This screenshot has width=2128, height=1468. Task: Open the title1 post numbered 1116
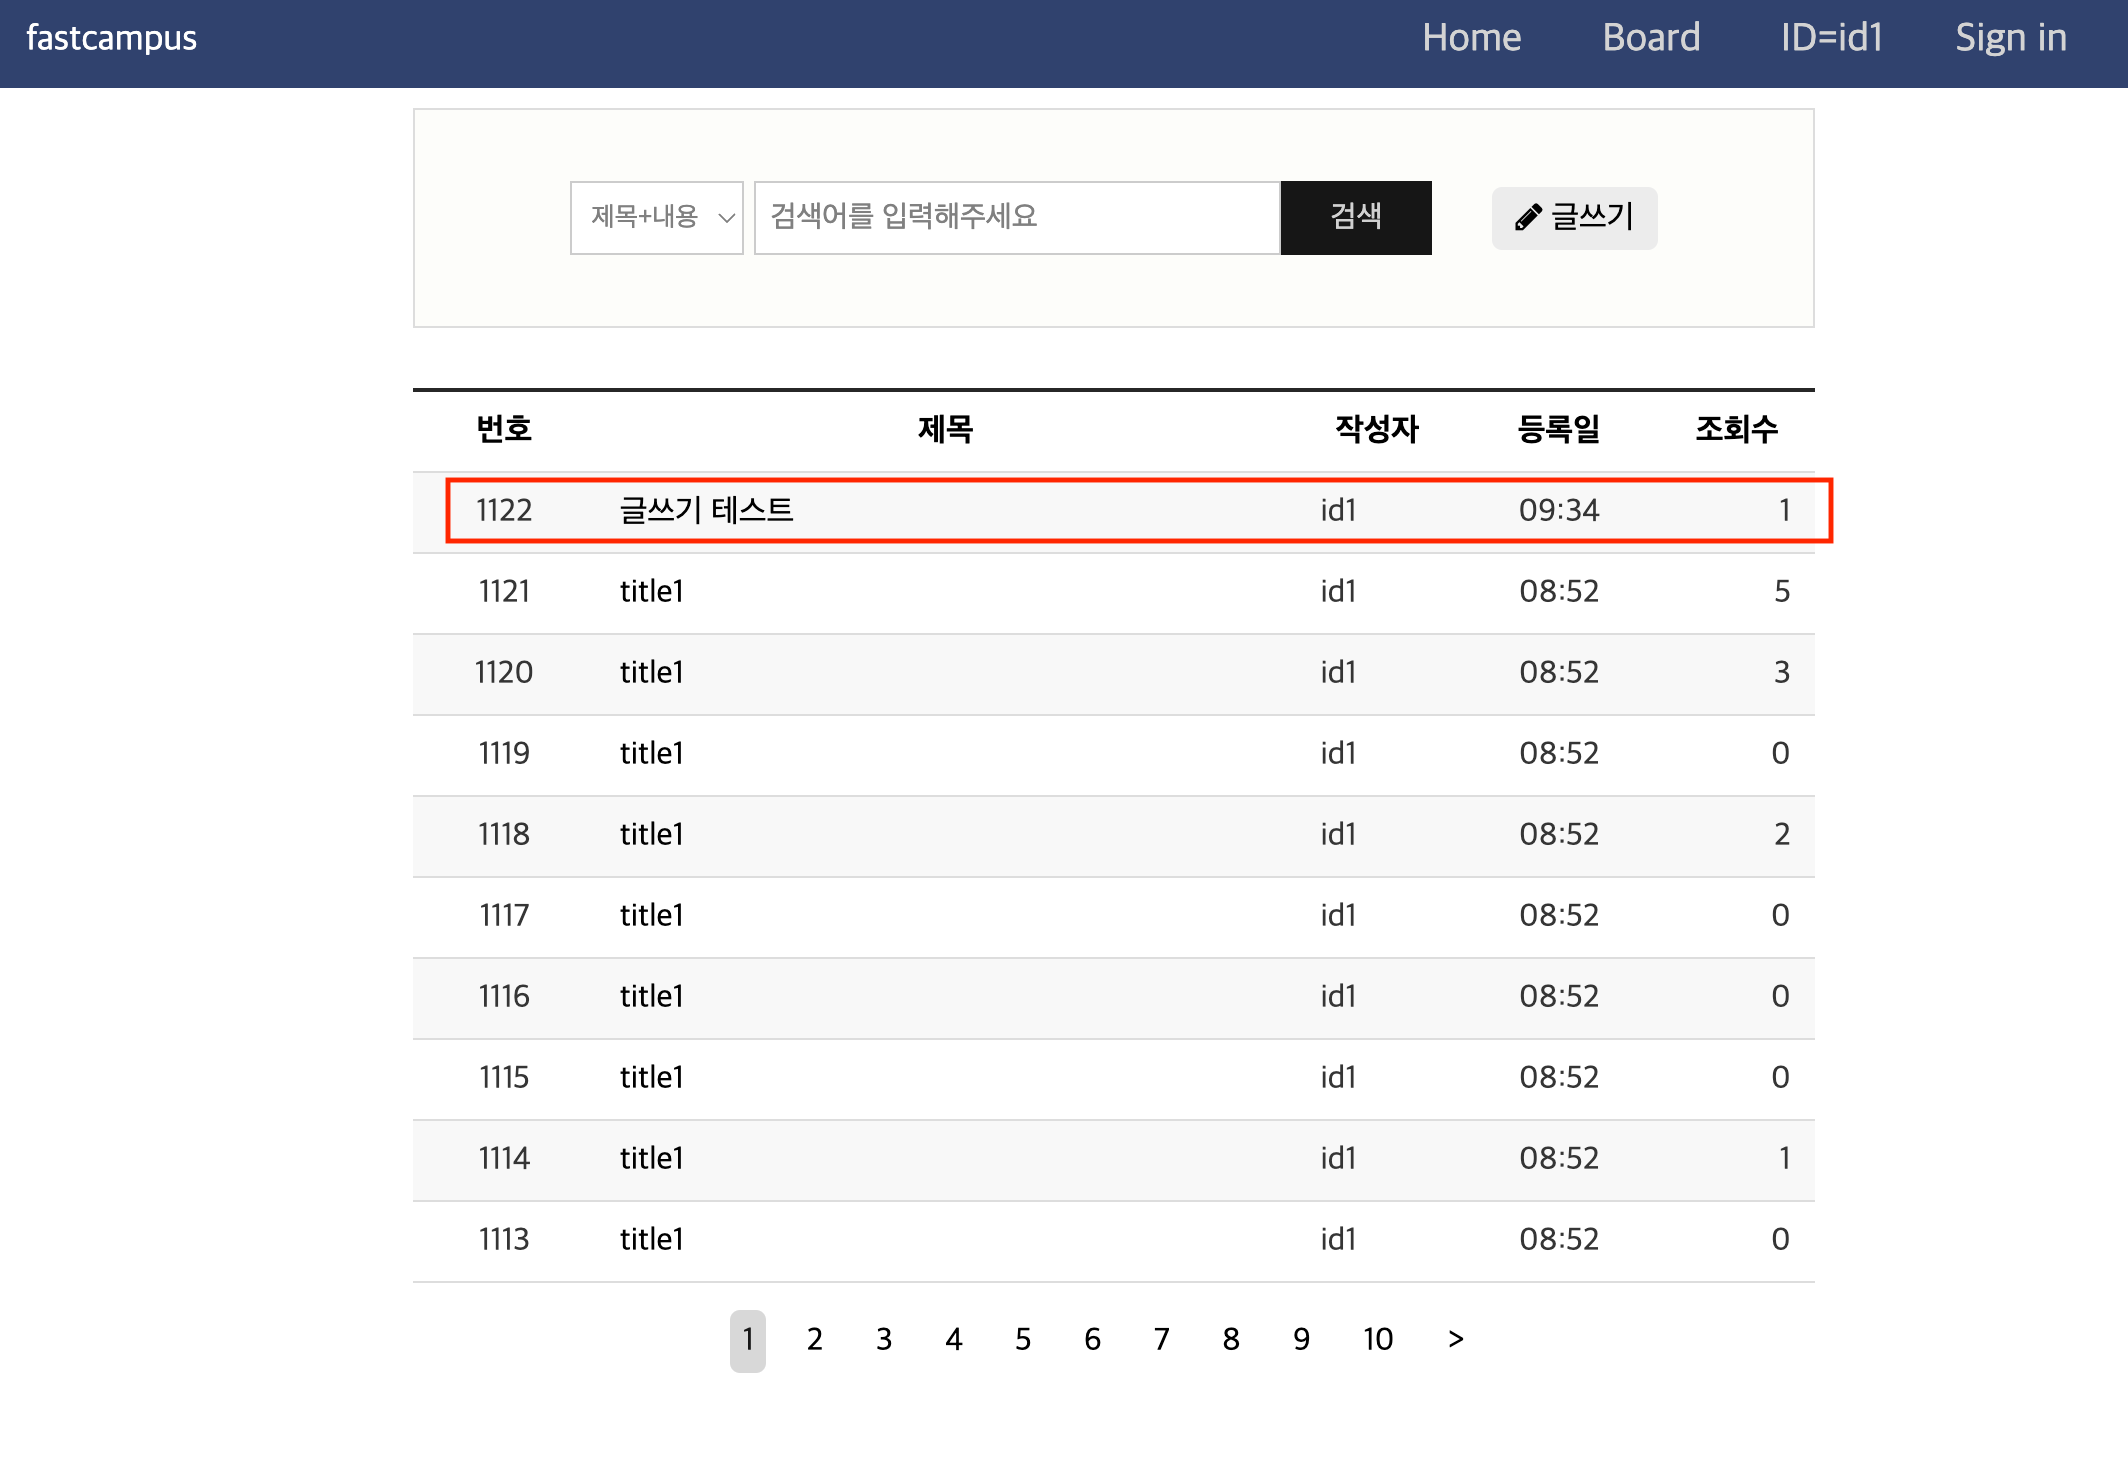point(651,996)
